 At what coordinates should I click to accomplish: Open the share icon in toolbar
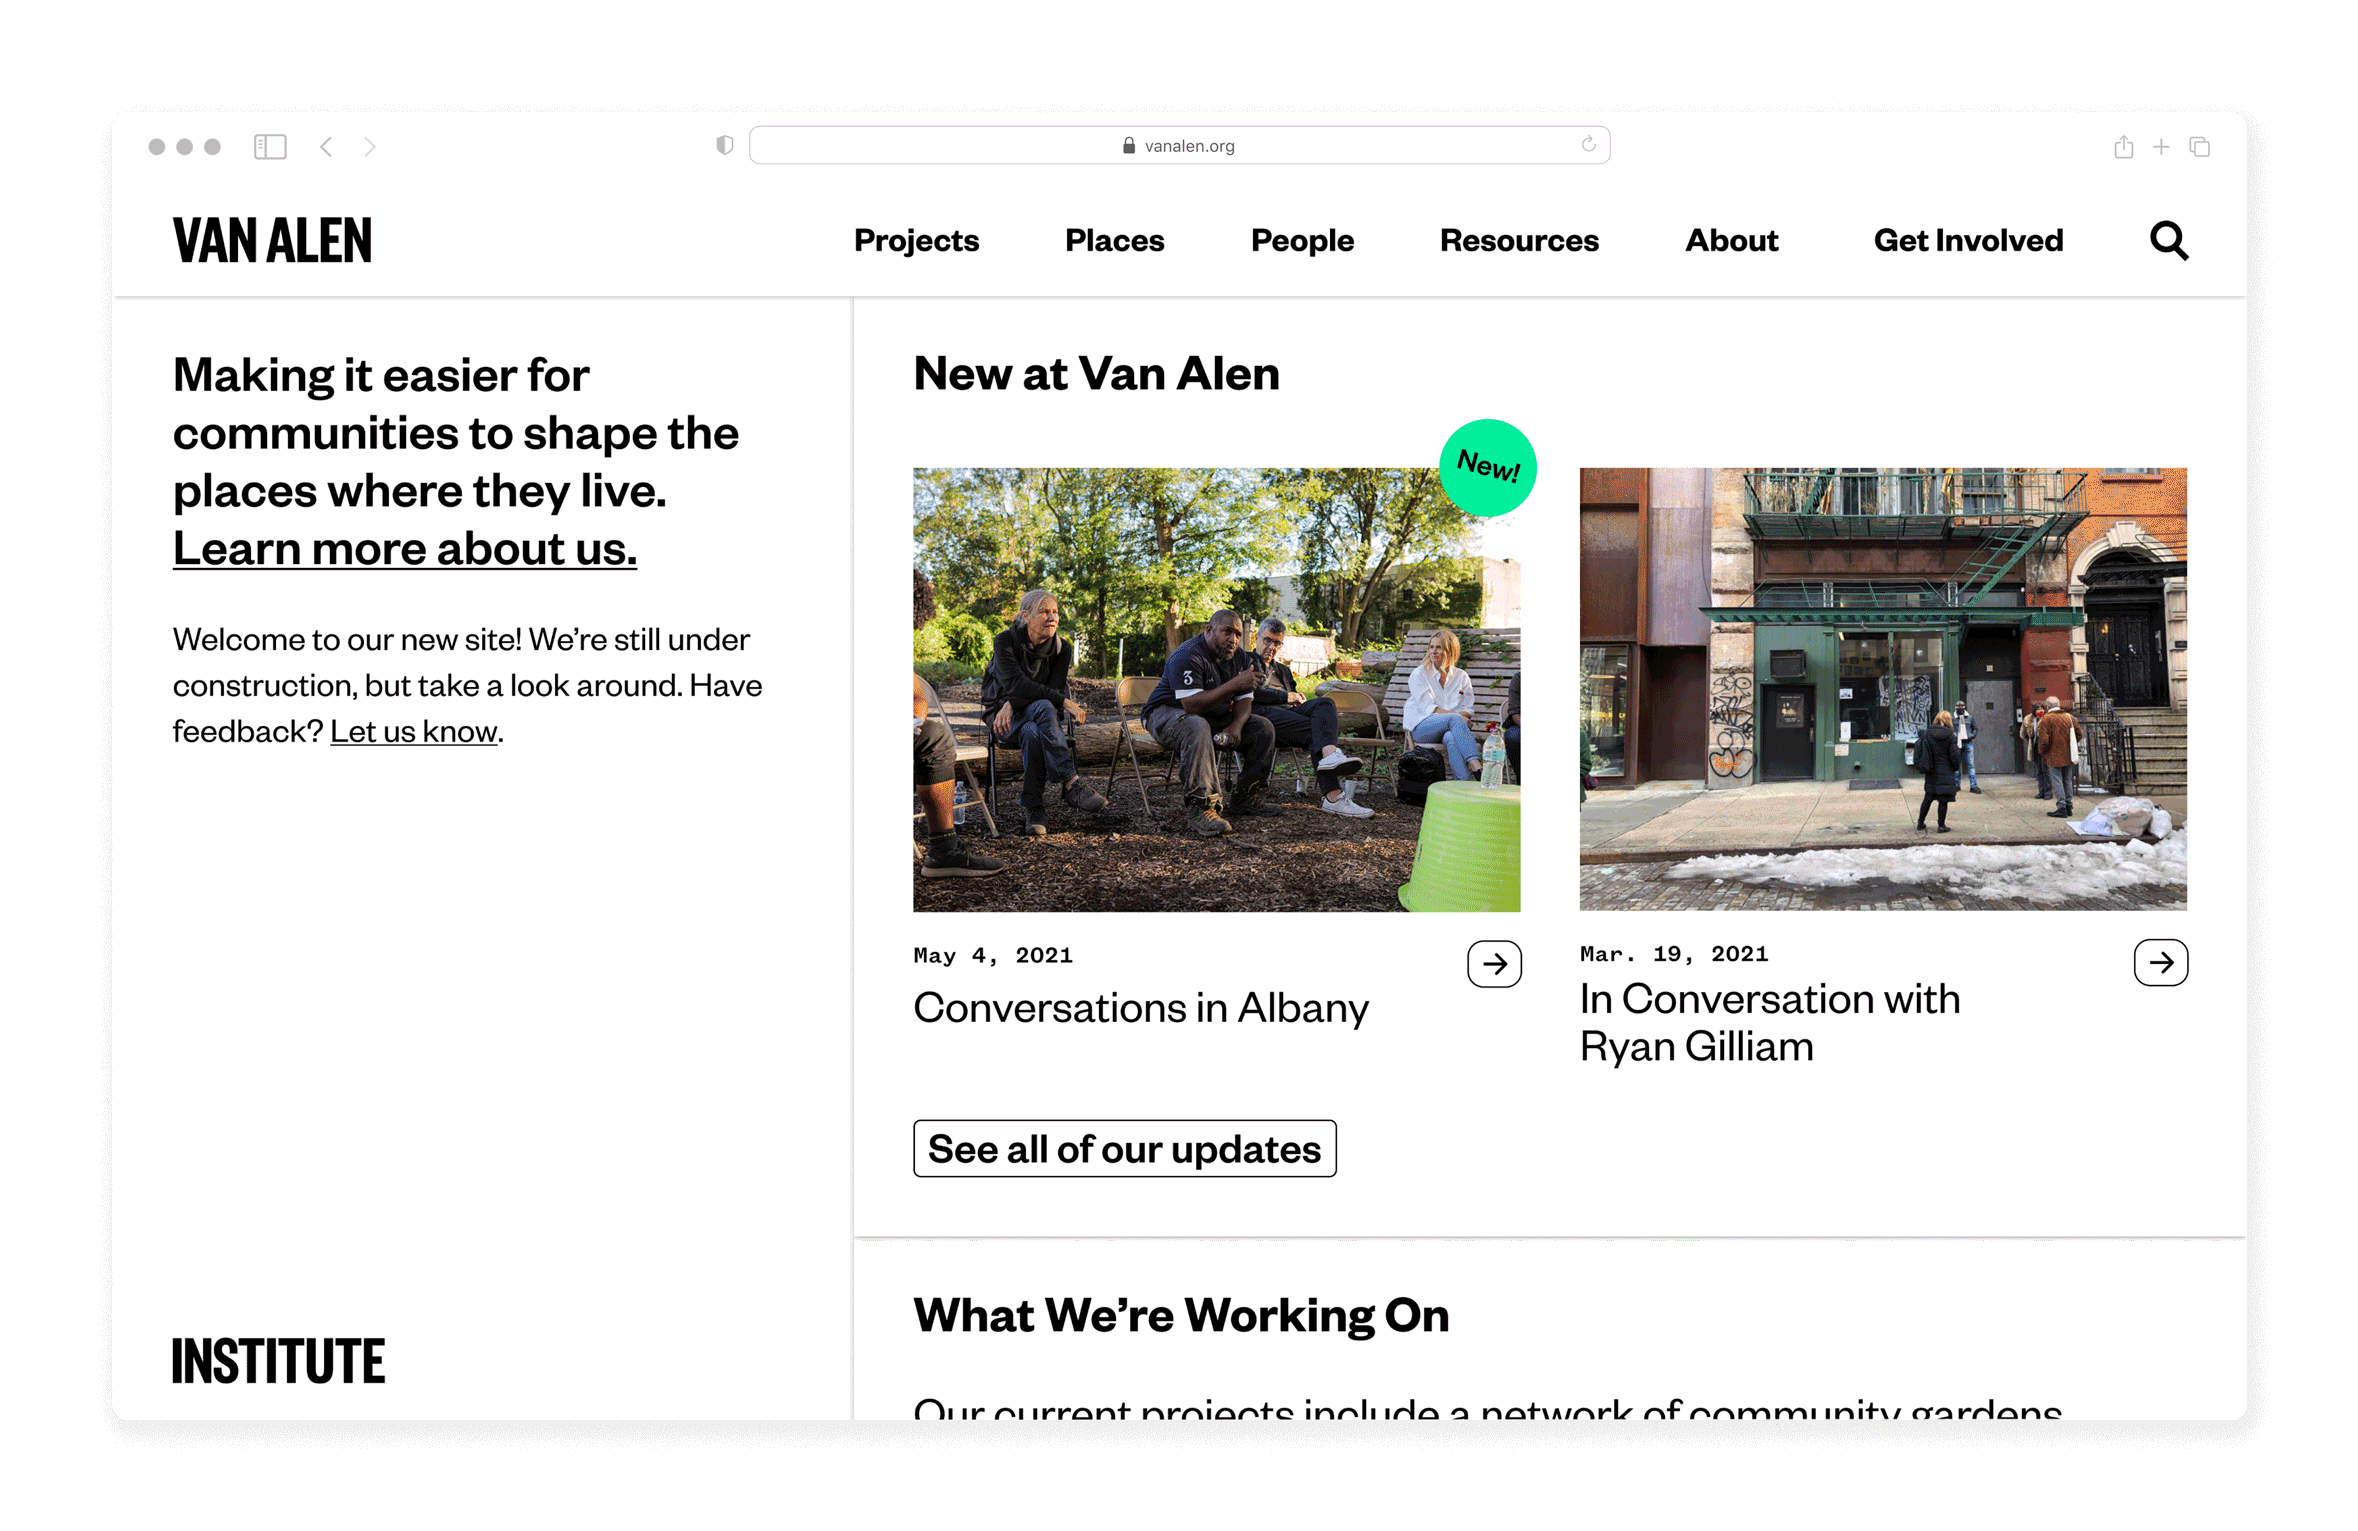tap(2123, 147)
